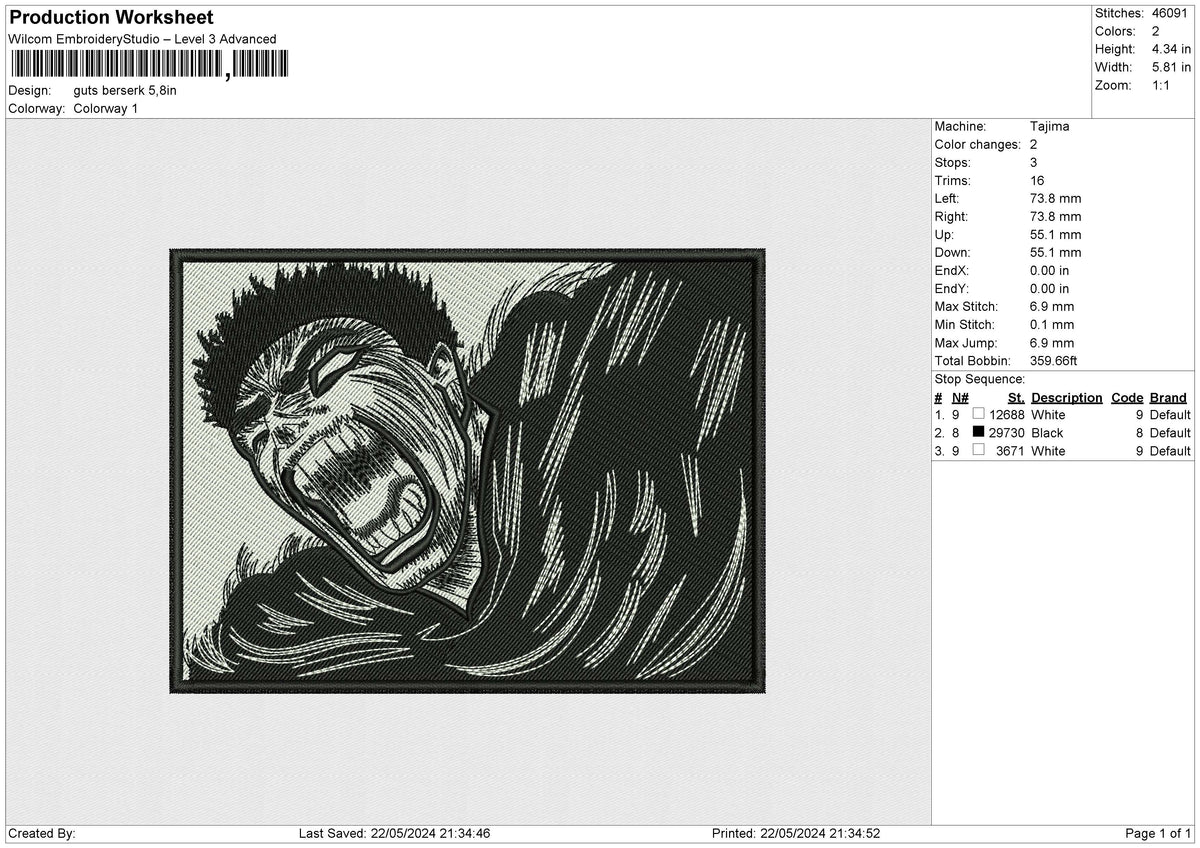Screen dimensions: 1200x848
Task: Click the 'Stop Sequence:' heading
Action: [x=979, y=379]
